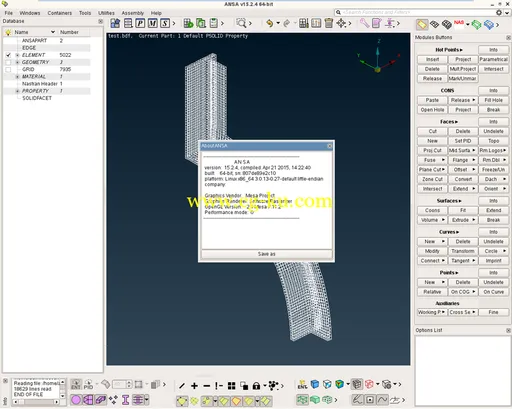Viewport: 512px width, 409px height.
Task: Click the PID colour mode icon
Action: coord(88,384)
